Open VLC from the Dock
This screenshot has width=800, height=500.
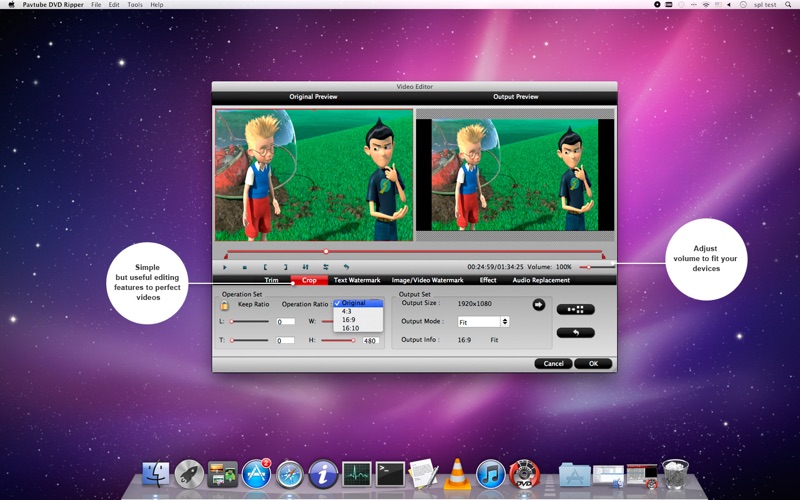(x=456, y=473)
